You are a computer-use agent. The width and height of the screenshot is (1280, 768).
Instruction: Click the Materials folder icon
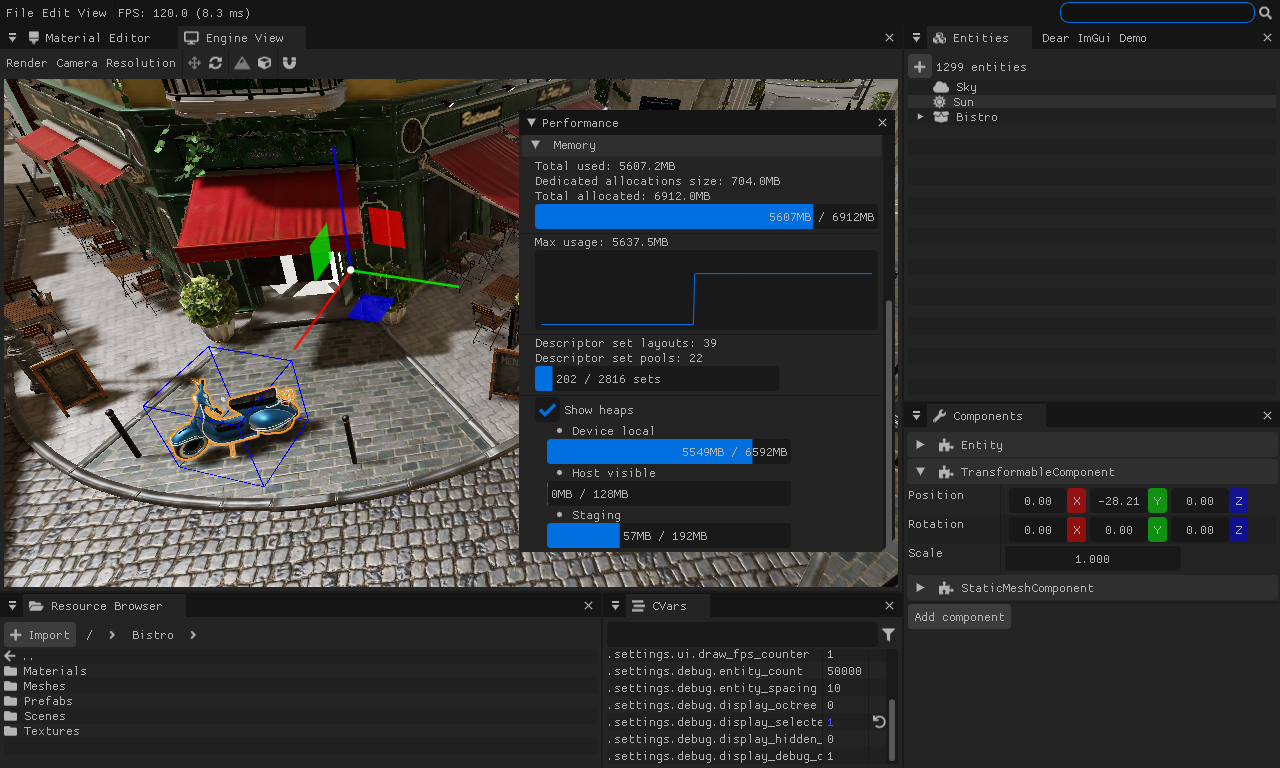click(x=11, y=671)
